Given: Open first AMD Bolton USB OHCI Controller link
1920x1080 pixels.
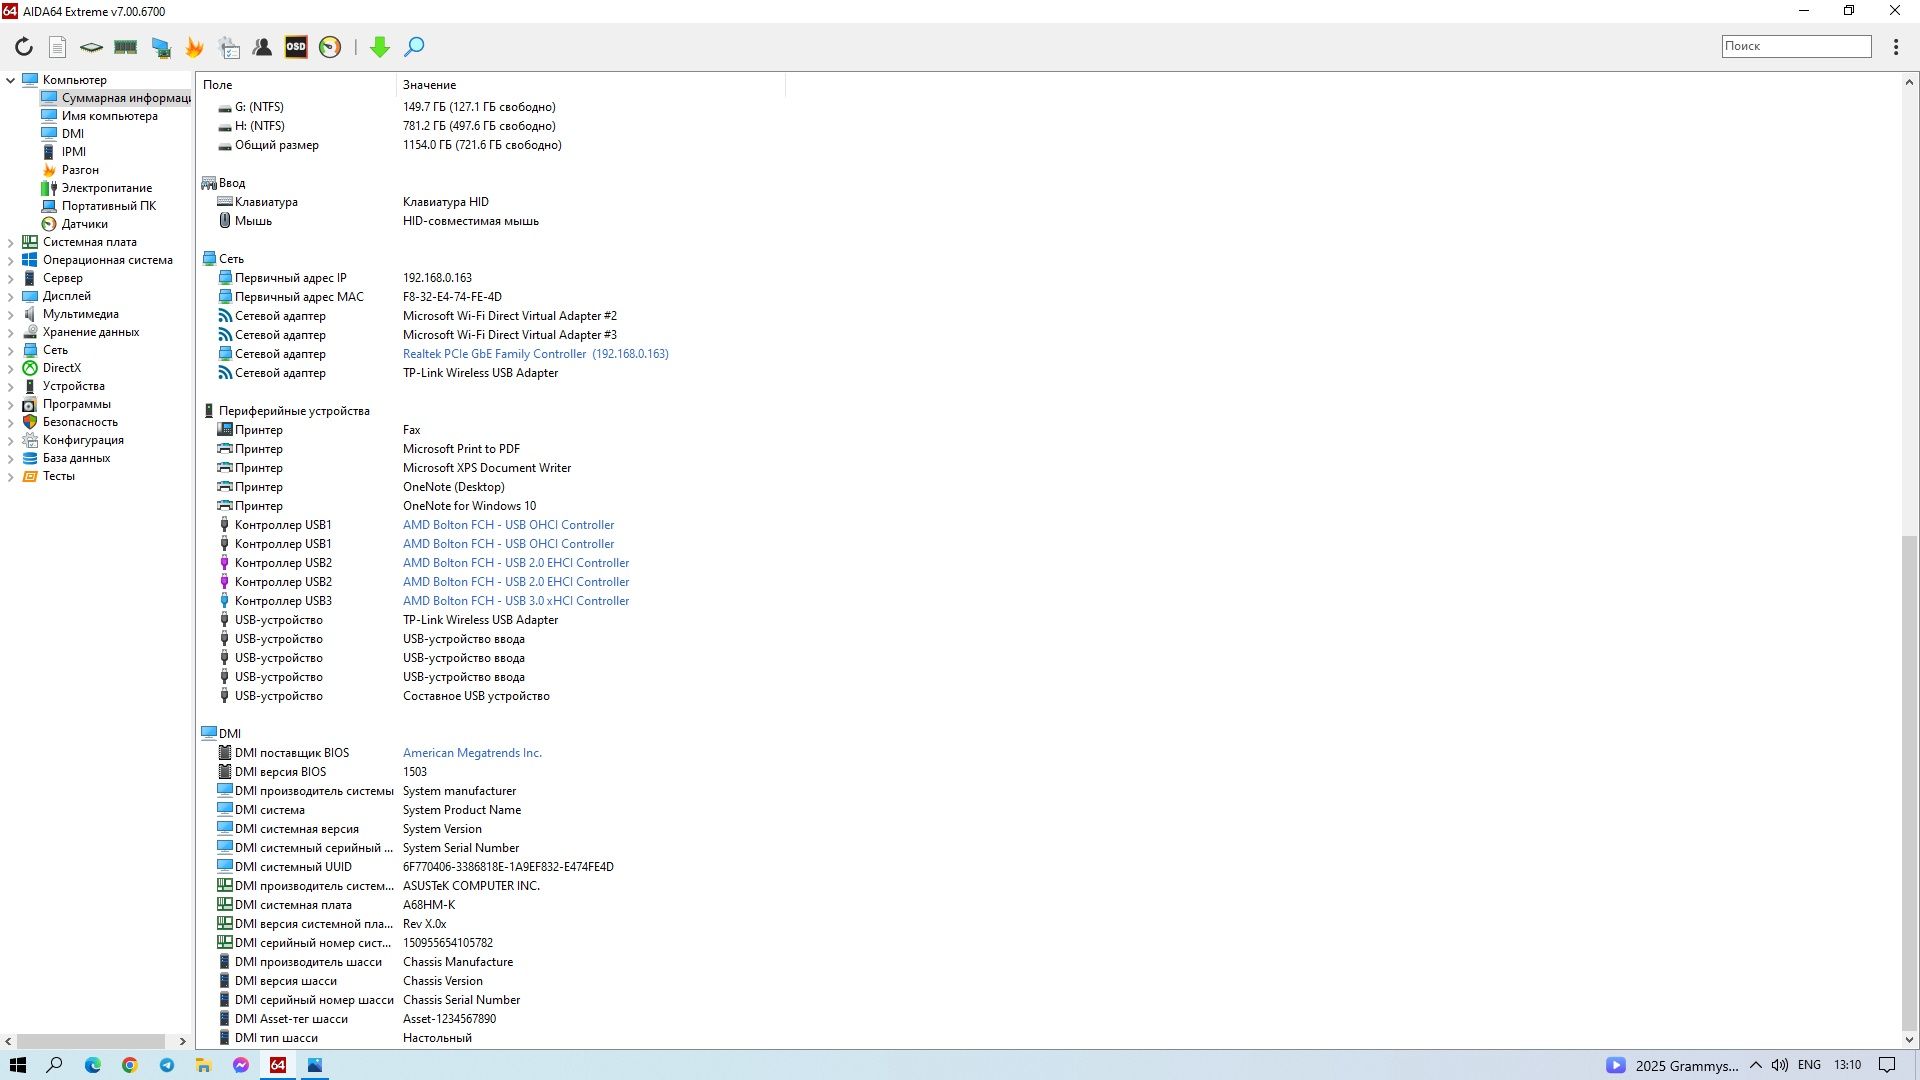Looking at the screenshot, I should (x=508, y=525).
